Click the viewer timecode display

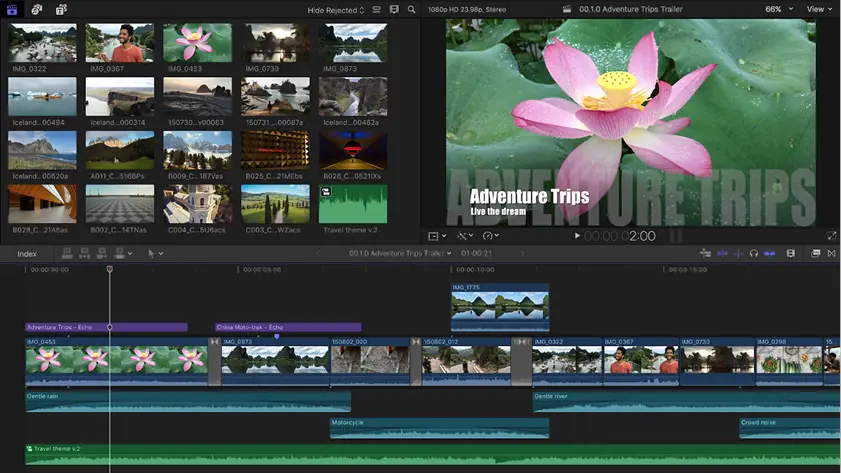620,236
